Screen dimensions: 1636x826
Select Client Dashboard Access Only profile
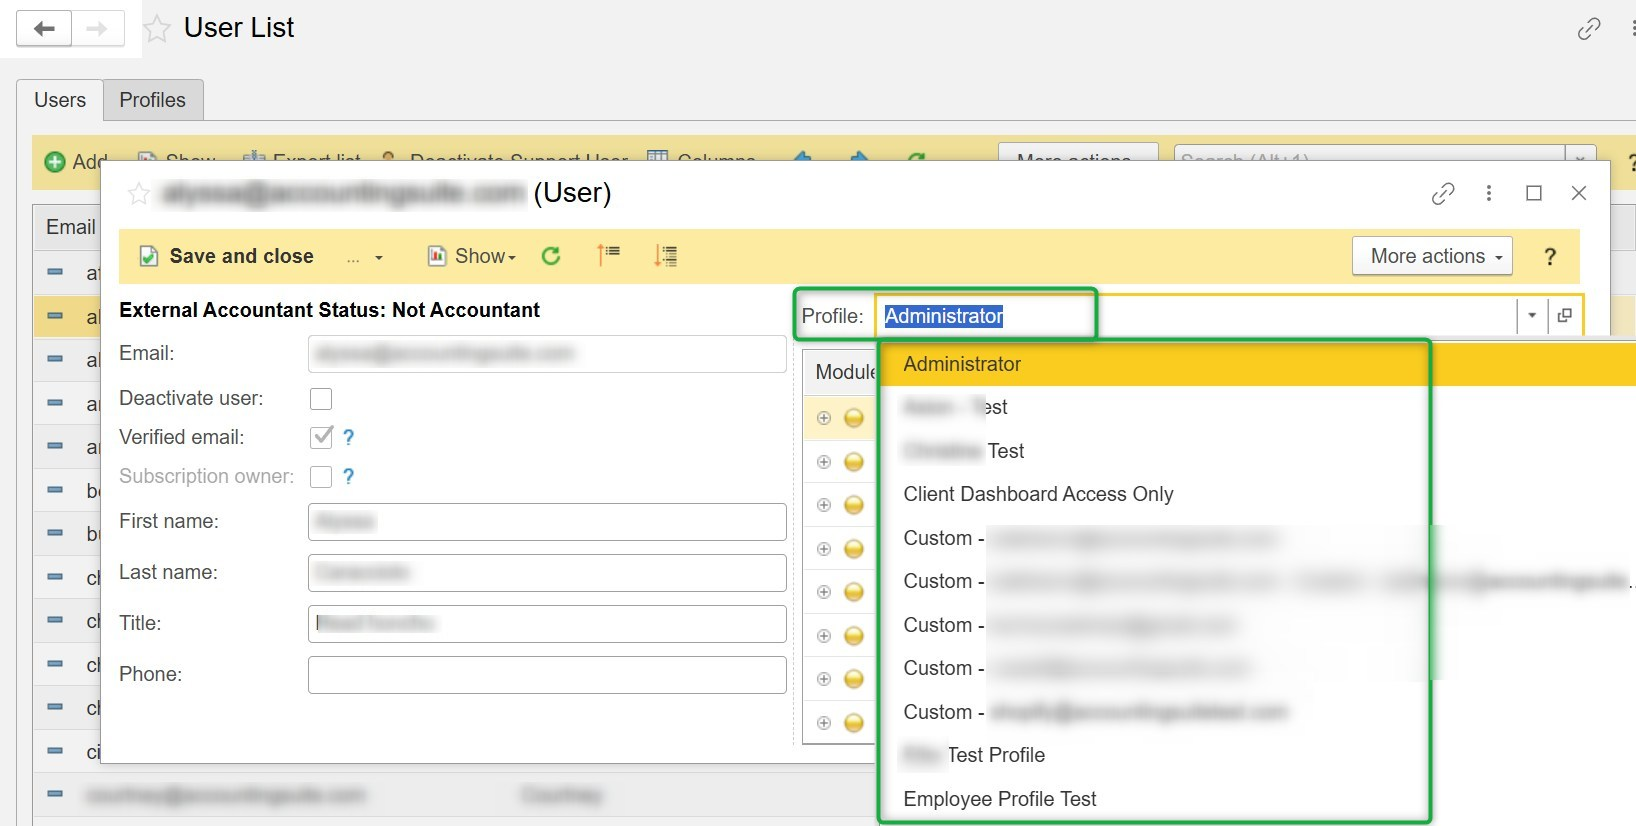click(1037, 494)
